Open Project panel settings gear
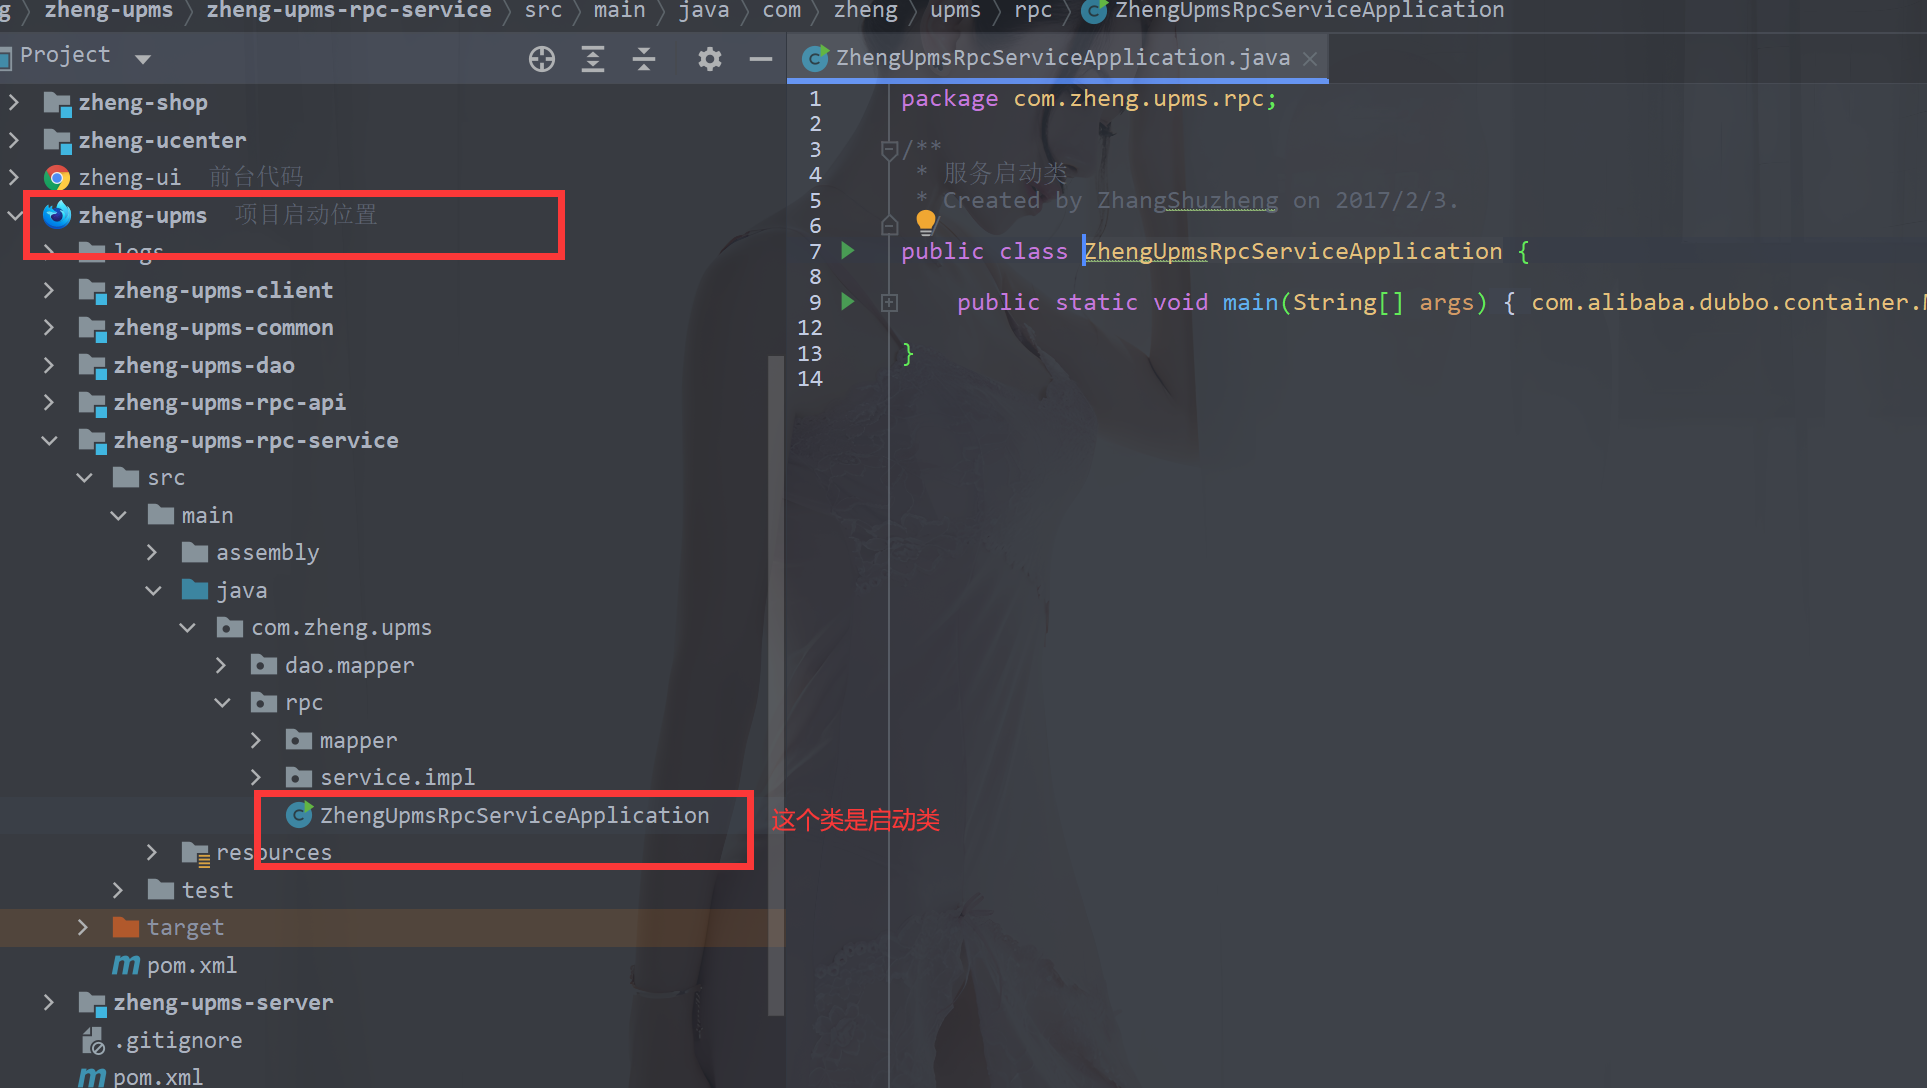The width and height of the screenshot is (1927, 1088). pos(709,59)
